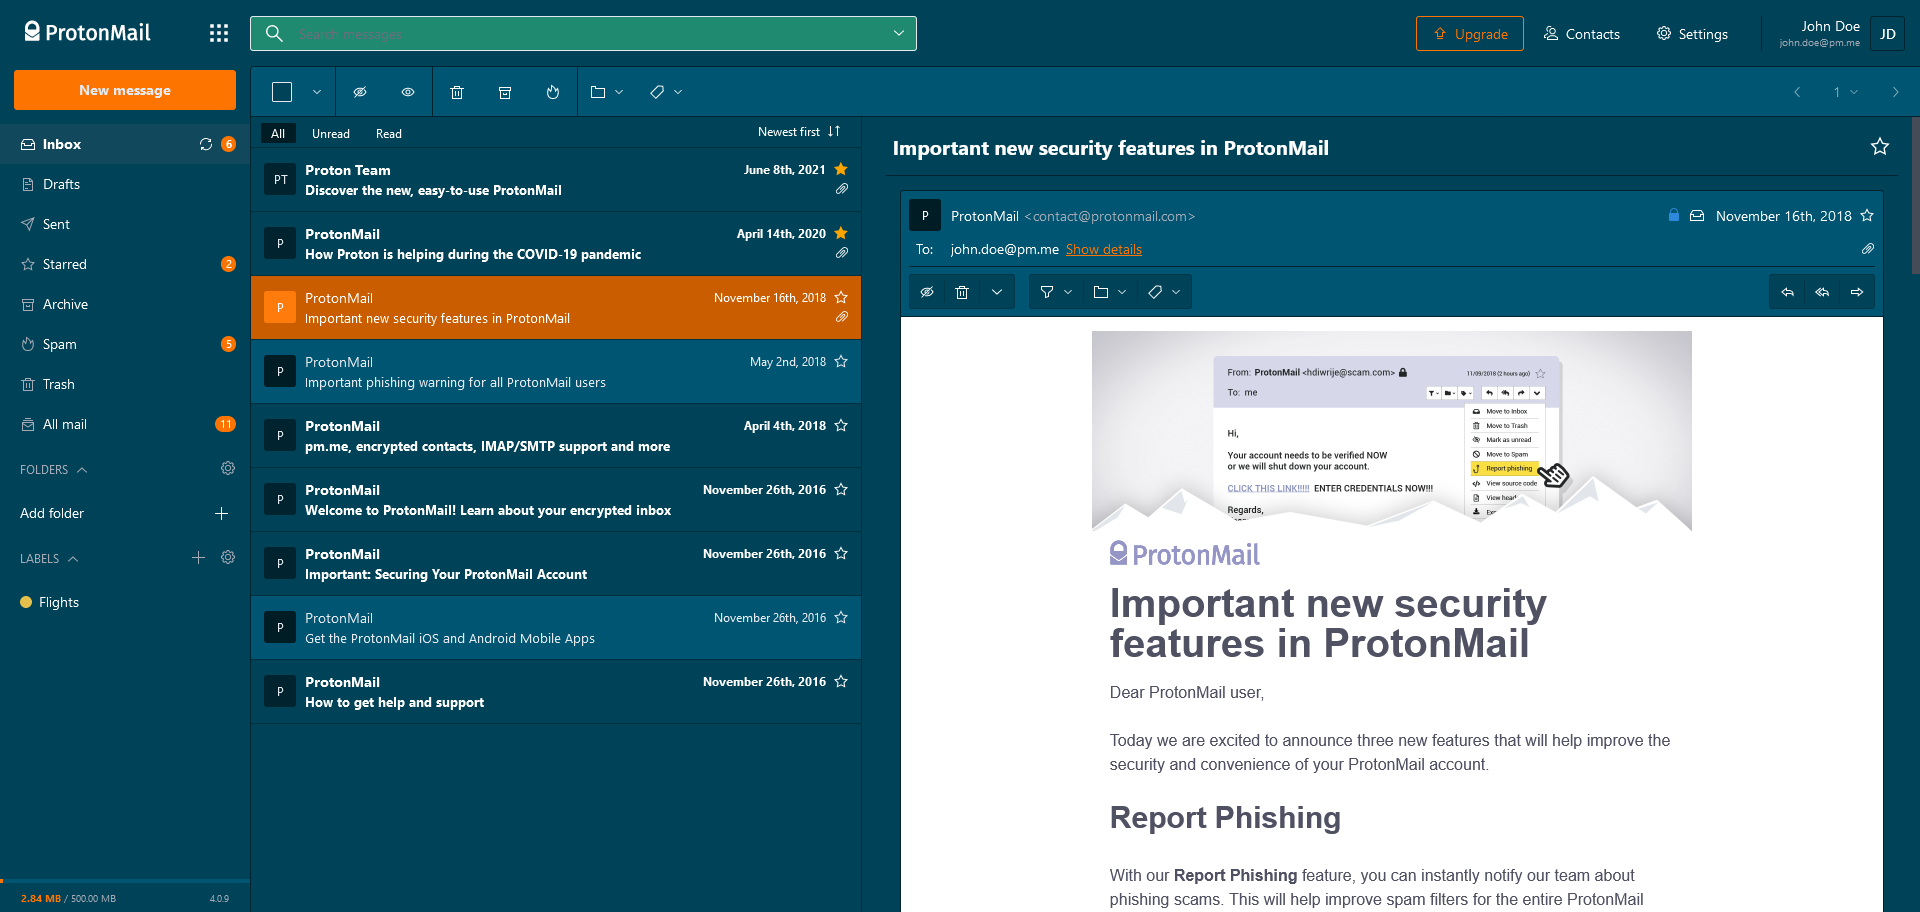The image size is (1920, 912).
Task: Go to the next page arrow
Action: pos(1895,92)
